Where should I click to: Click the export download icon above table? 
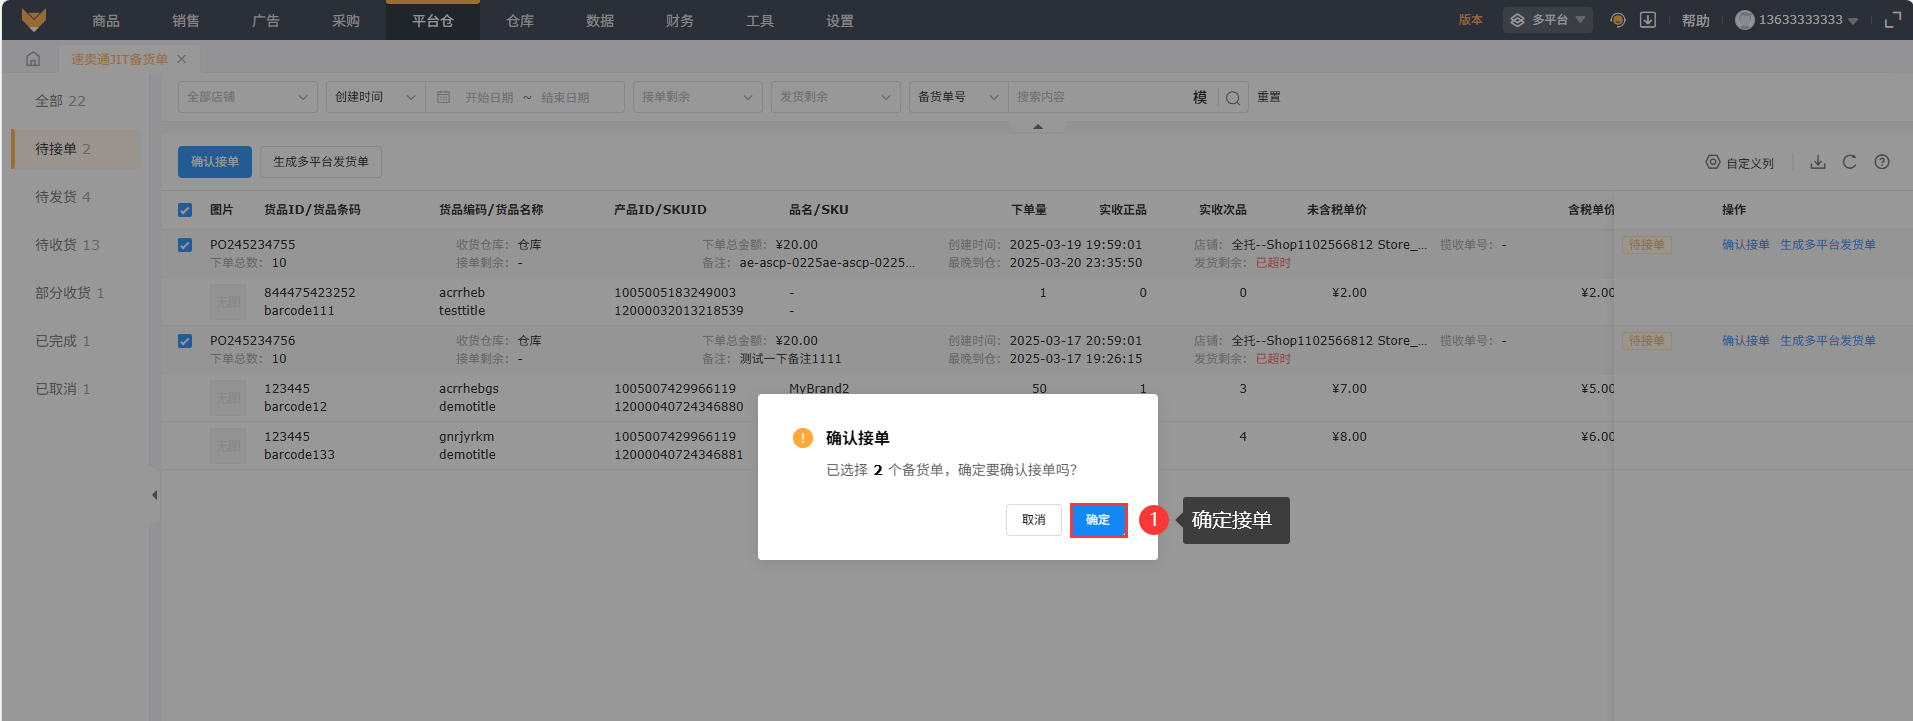pyautogui.click(x=1818, y=162)
